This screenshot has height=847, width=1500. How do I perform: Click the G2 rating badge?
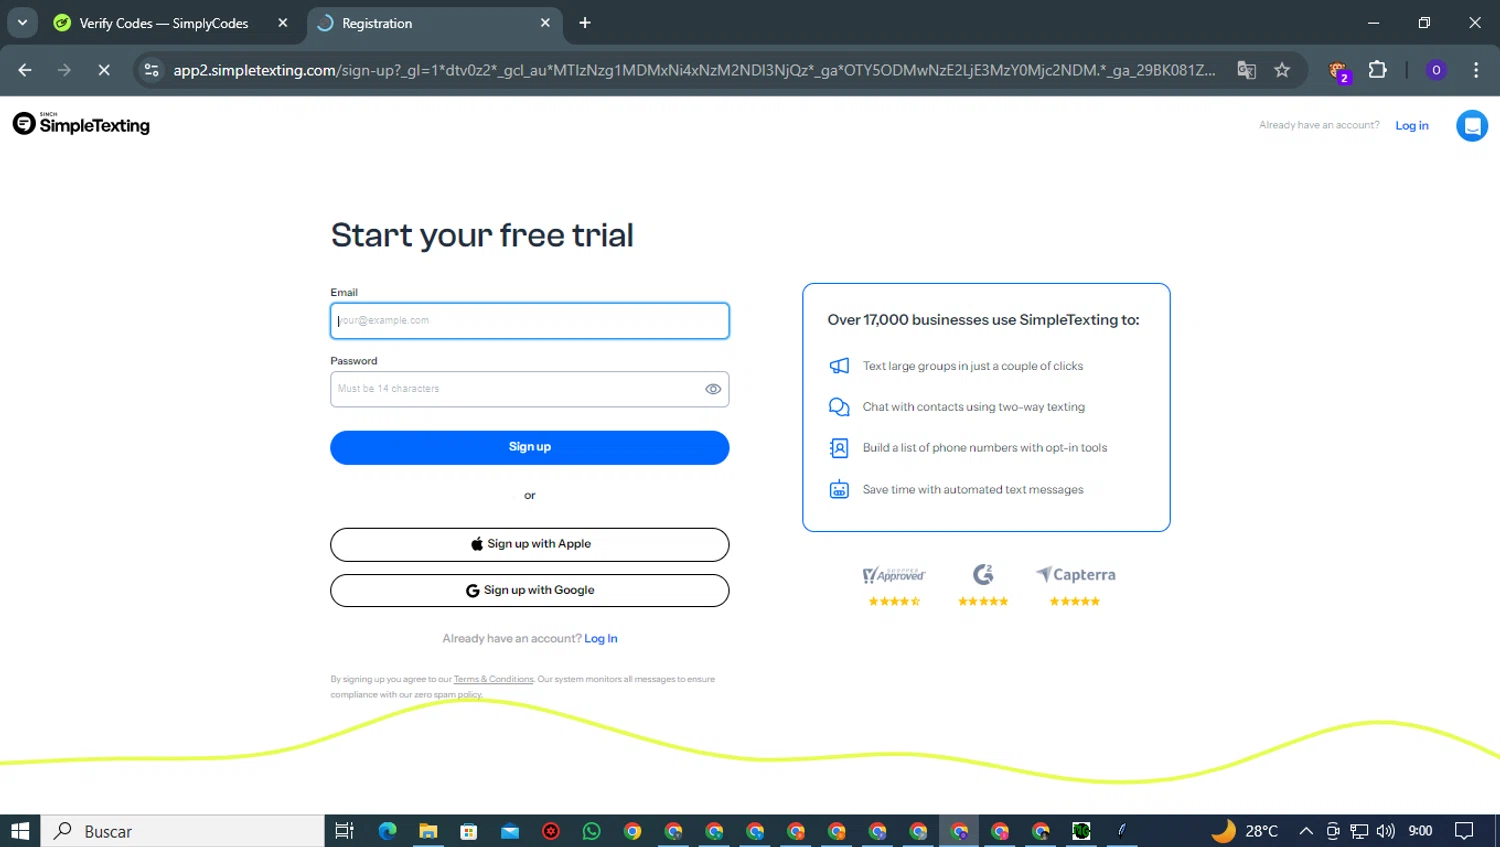point(983,585)
